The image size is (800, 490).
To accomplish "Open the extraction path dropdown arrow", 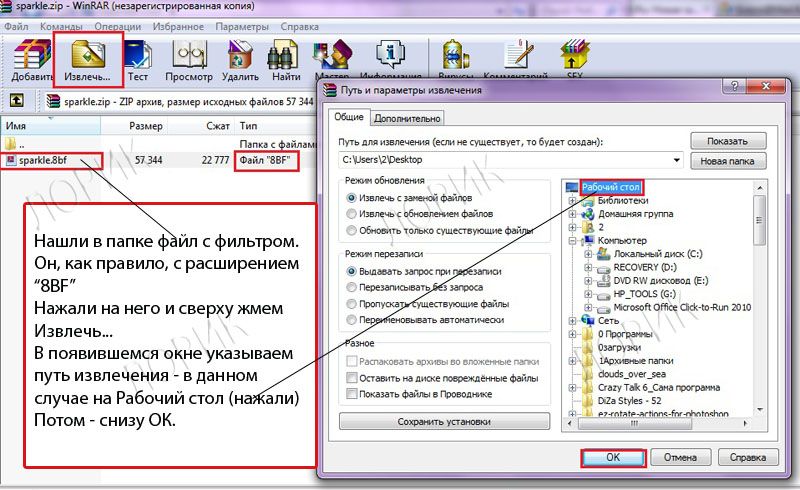I will click(676, 160).
